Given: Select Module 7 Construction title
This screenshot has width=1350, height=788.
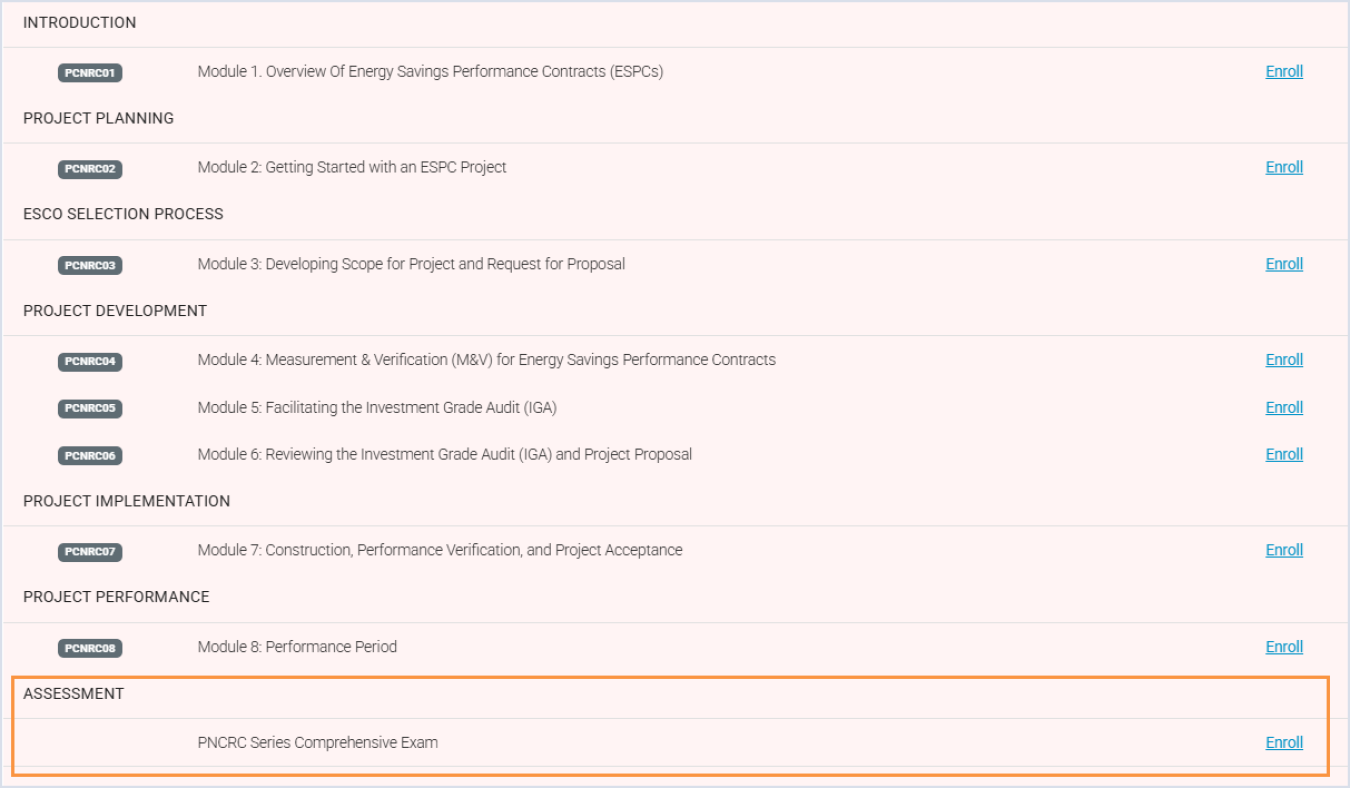Looking at the screenshot, I should [440, 550].
